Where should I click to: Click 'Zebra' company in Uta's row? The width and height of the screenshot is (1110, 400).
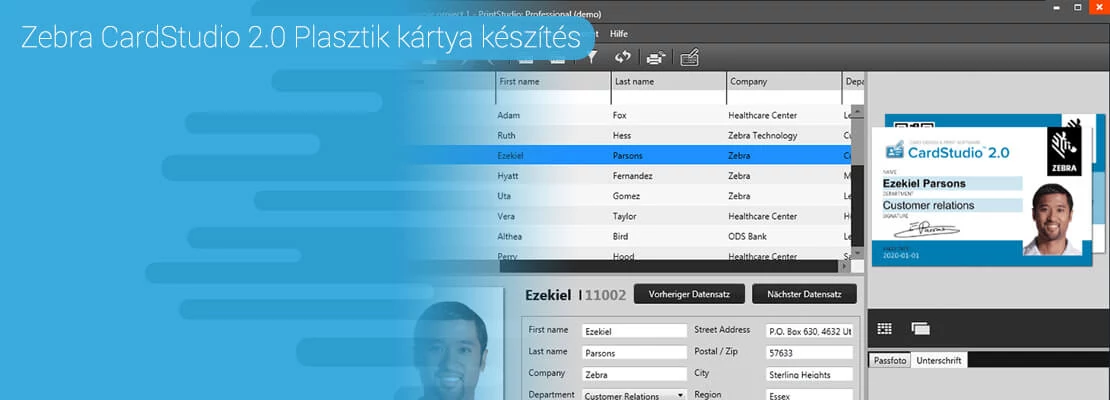[x=739, y=196]
